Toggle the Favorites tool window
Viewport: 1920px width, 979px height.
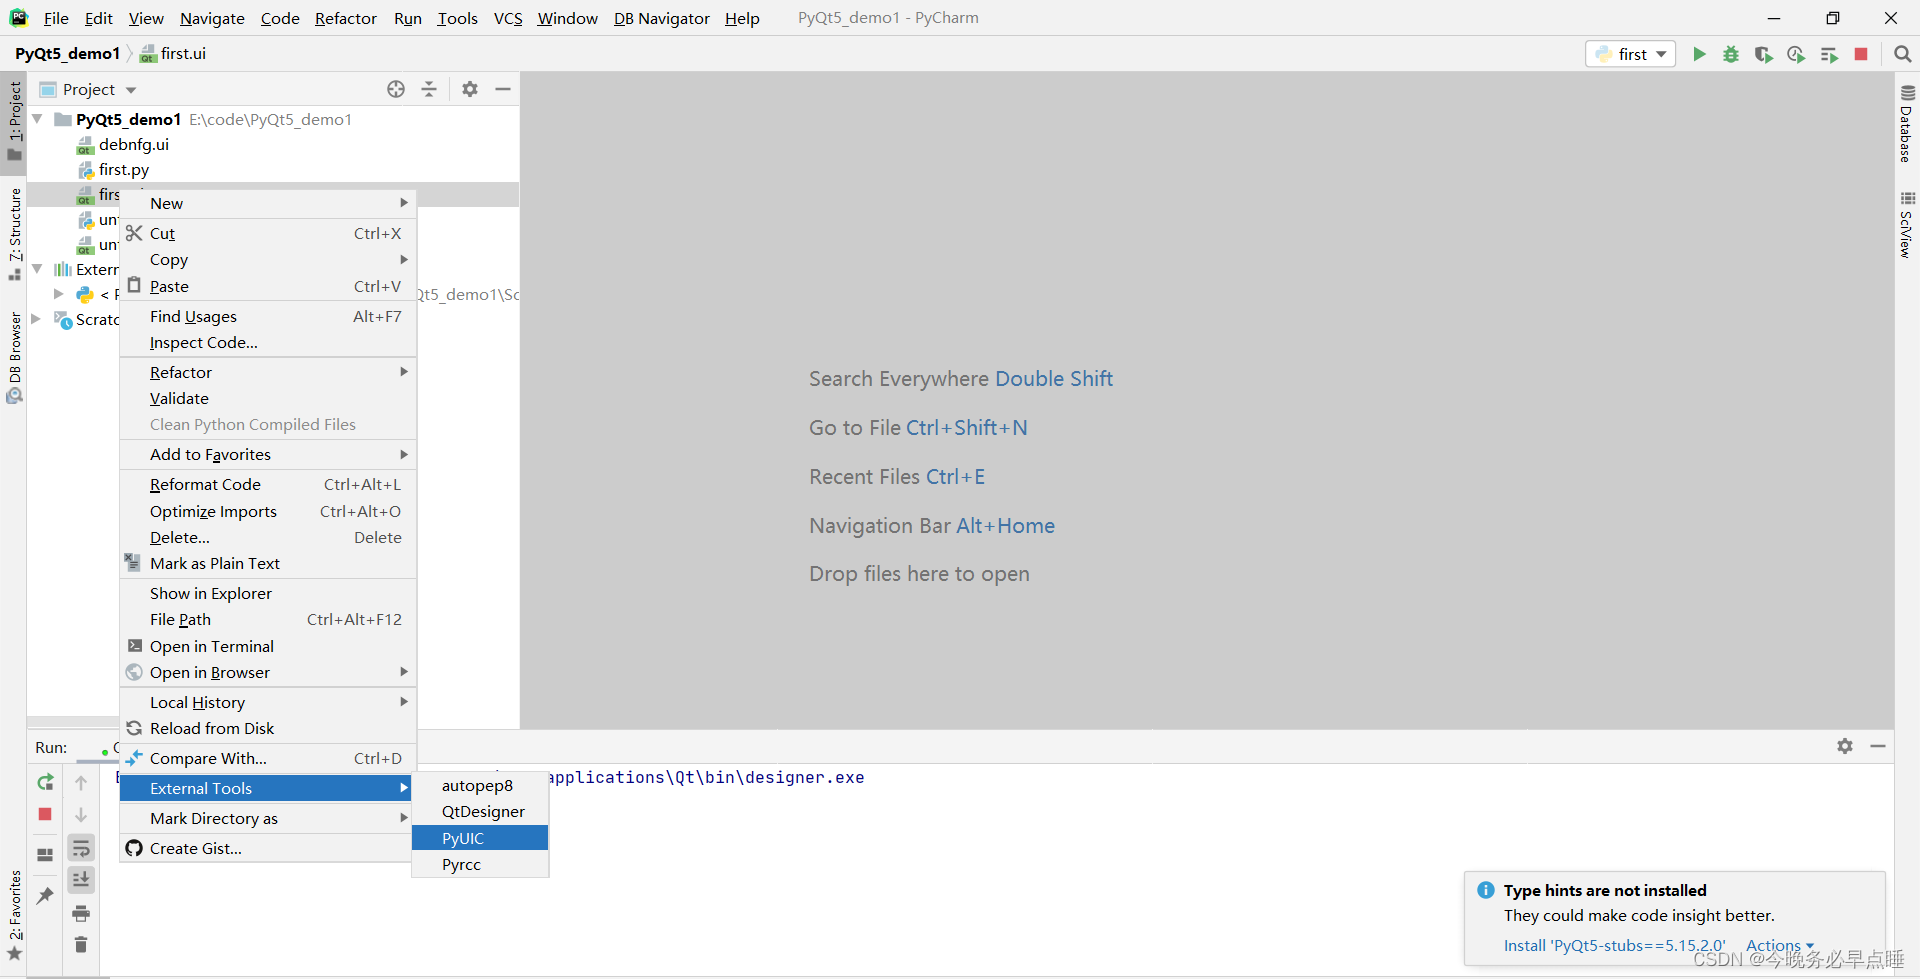coord(14,915)
